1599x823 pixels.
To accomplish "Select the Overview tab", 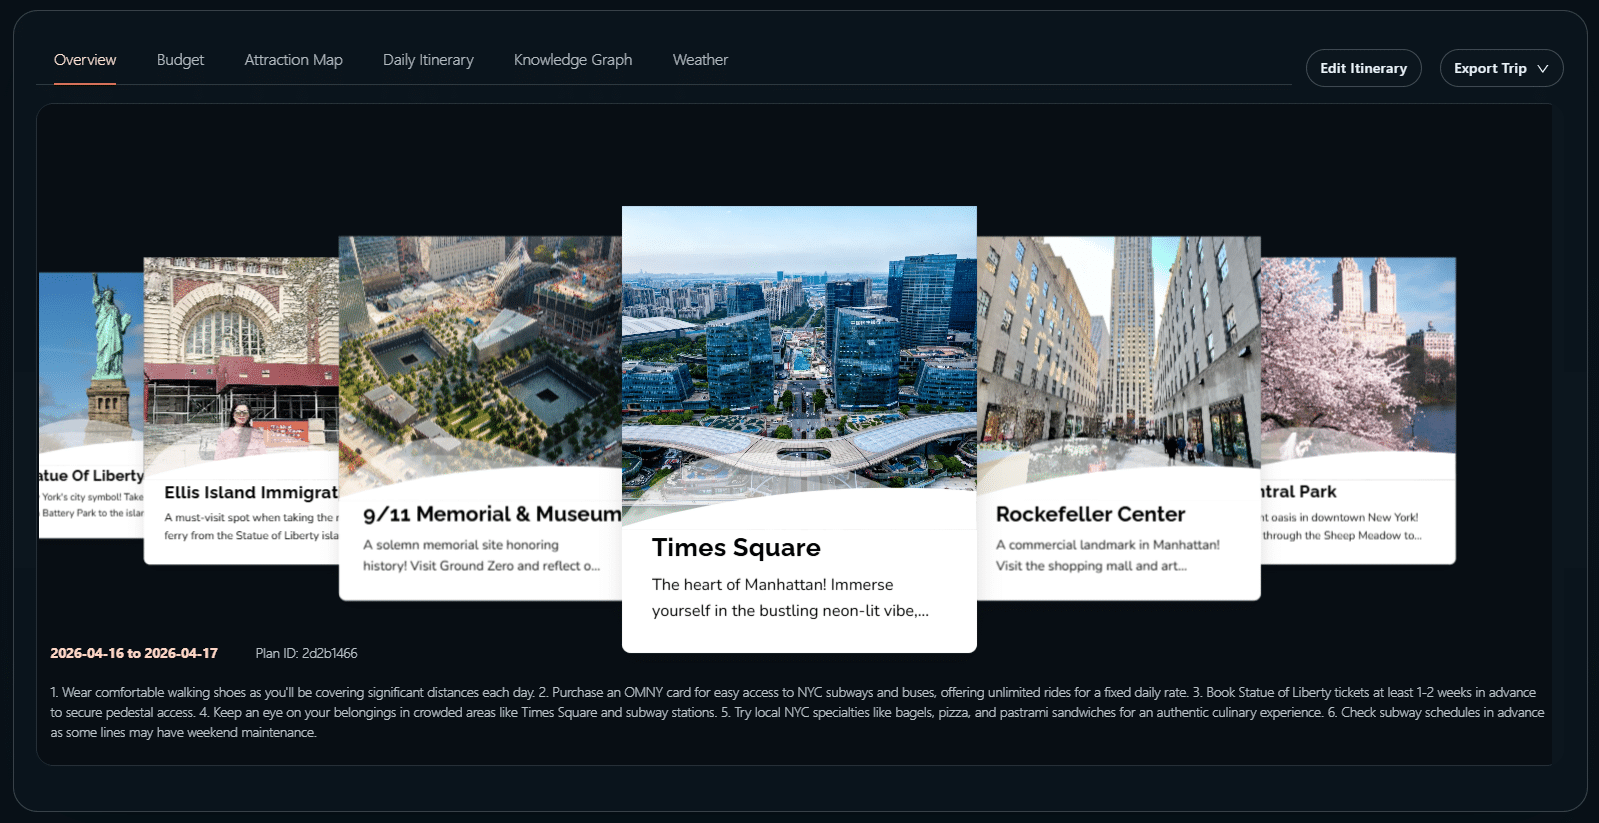I will point(85,60).
